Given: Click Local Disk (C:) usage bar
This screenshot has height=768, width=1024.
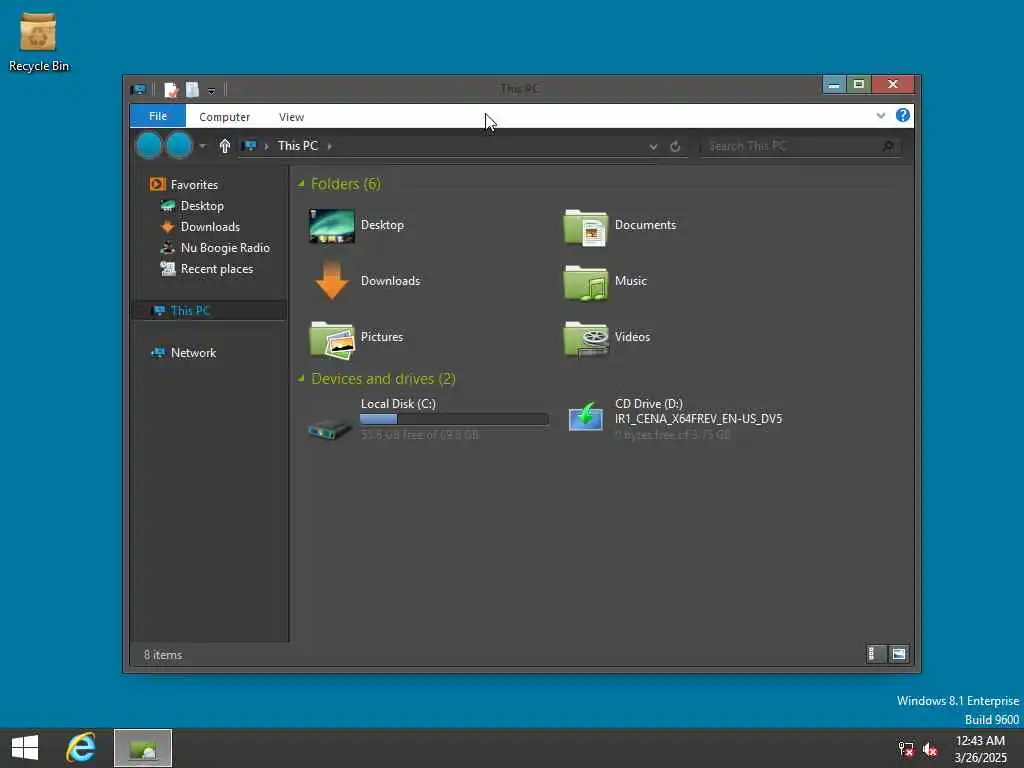Looking at the screenshot, I should pyautogui.click(x=454, y=419).
